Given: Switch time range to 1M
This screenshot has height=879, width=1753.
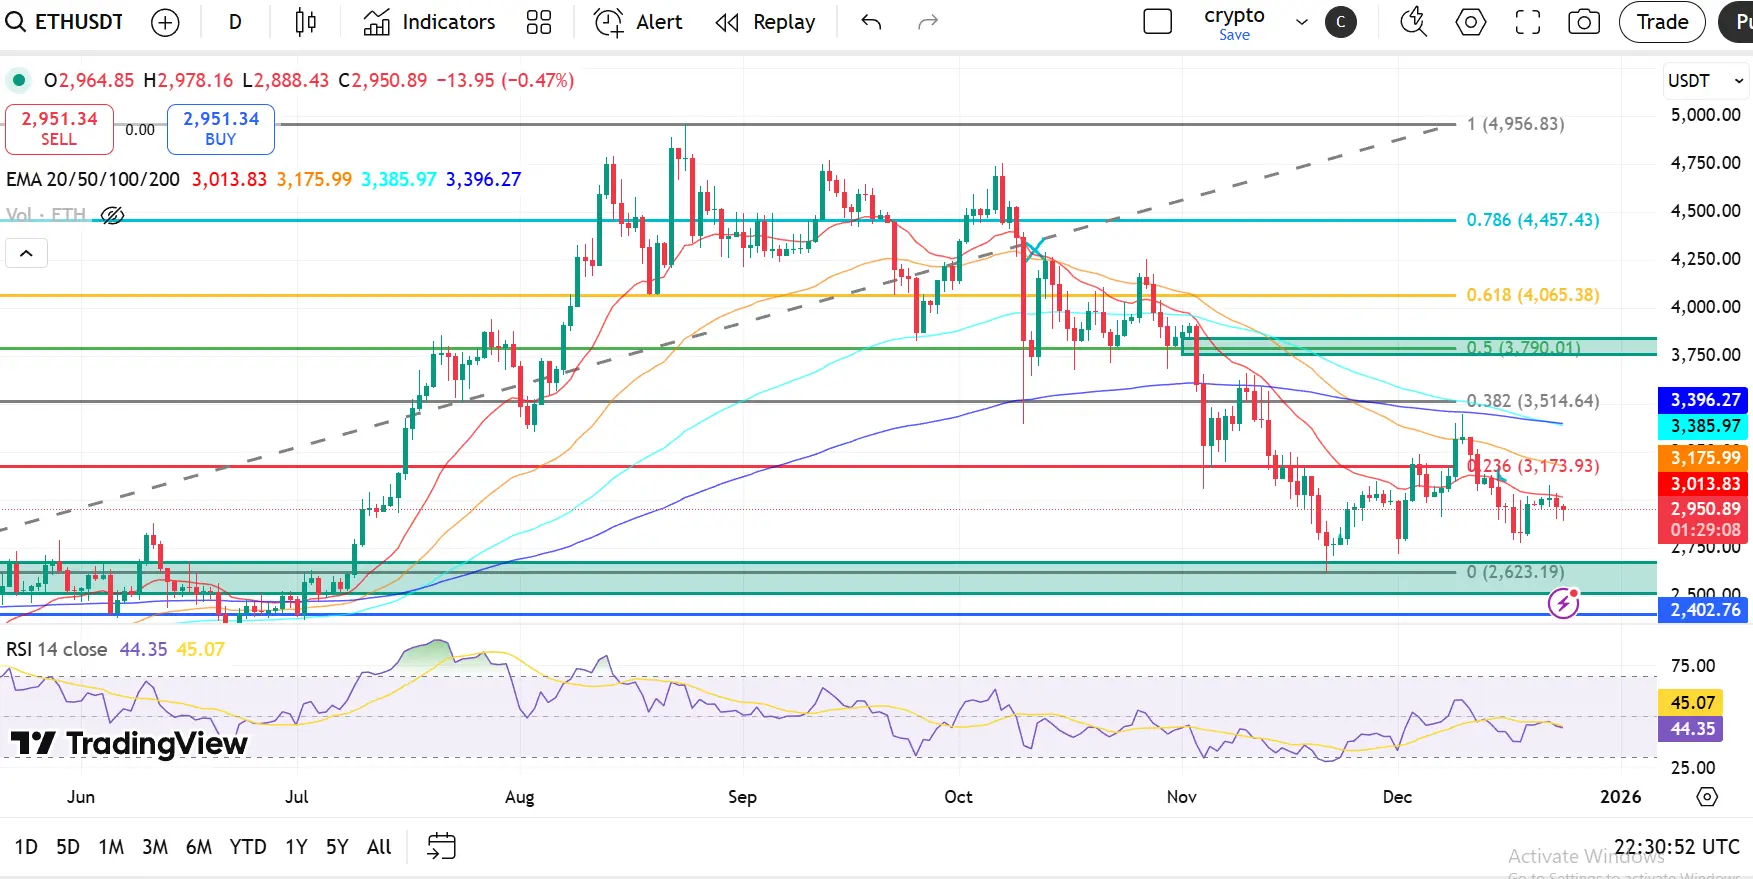Looking at the screenshot, I should pyautogui.click(x=111, y=847).
